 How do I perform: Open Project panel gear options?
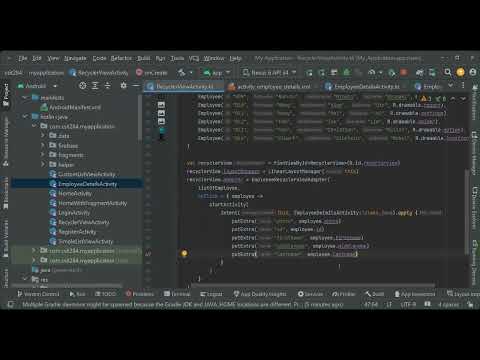click(x=123, y=86)
